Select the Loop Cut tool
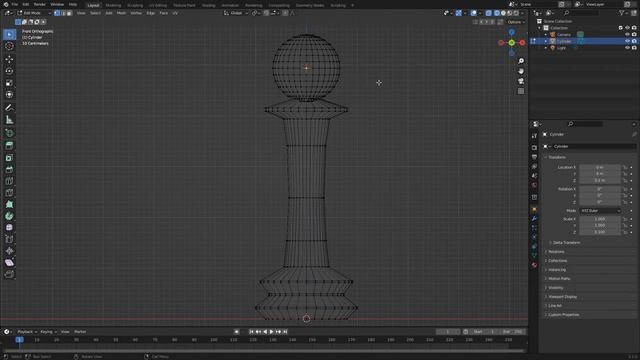 click(9, 181)
